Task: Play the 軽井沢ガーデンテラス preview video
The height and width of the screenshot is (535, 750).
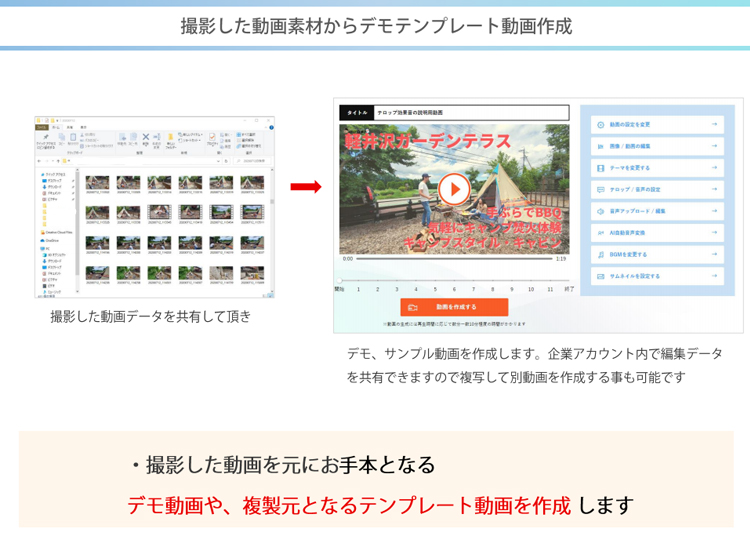Action: tap(454, 189)
